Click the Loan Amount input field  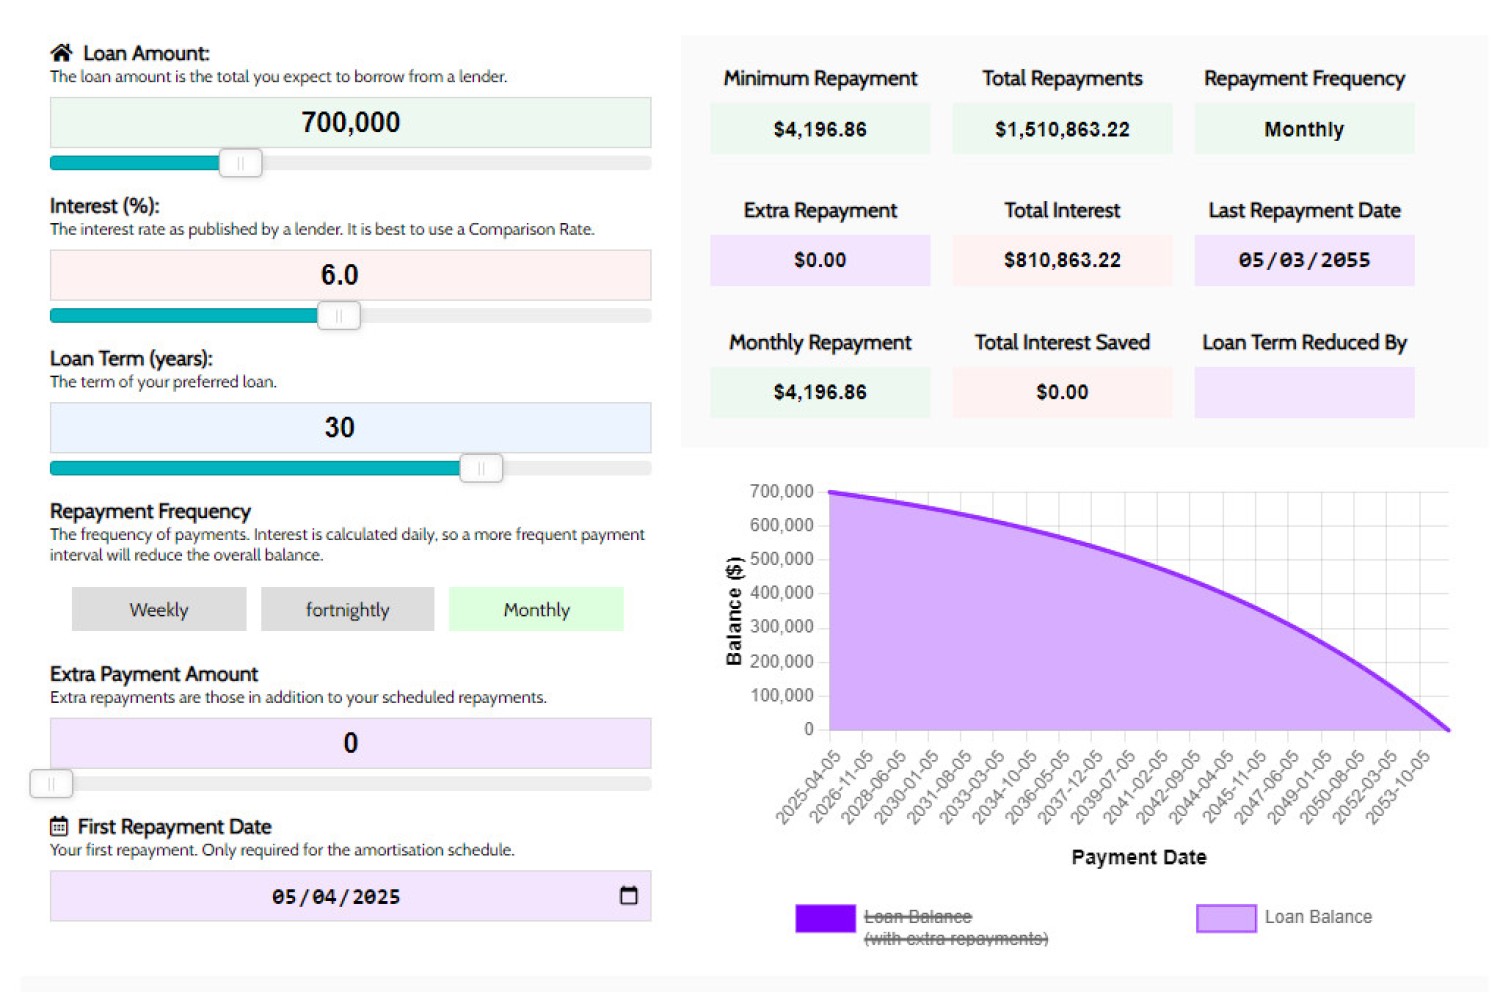pyautogui.click(x=350, y=123)
